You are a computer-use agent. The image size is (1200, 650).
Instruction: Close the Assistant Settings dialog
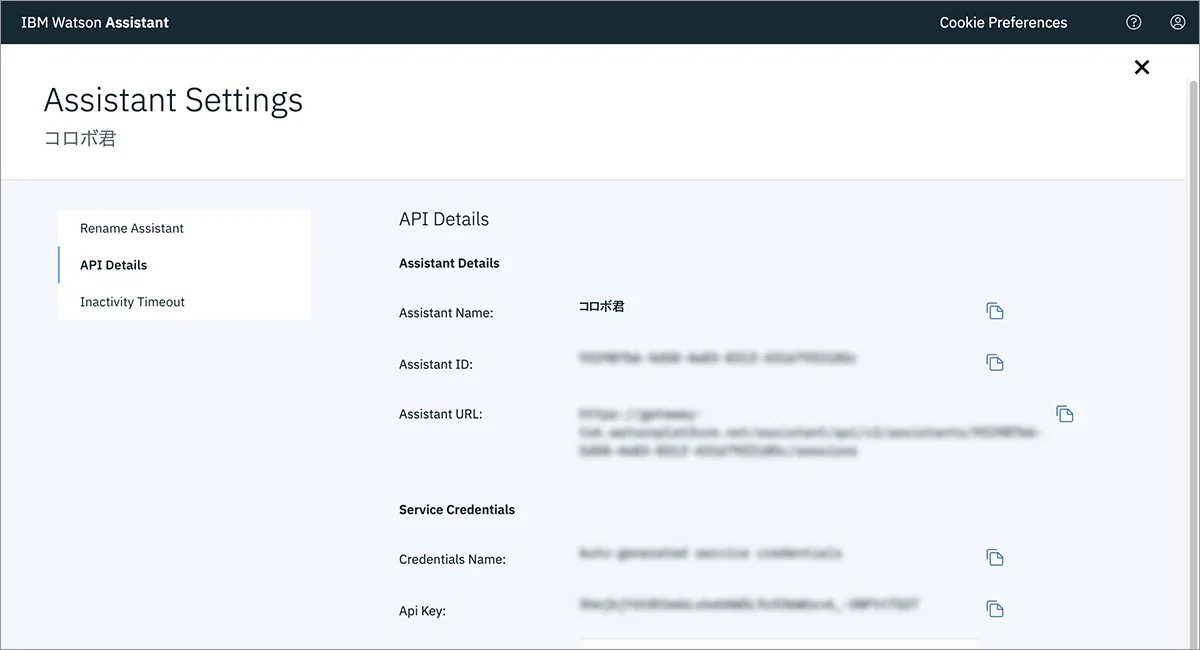1142,67
